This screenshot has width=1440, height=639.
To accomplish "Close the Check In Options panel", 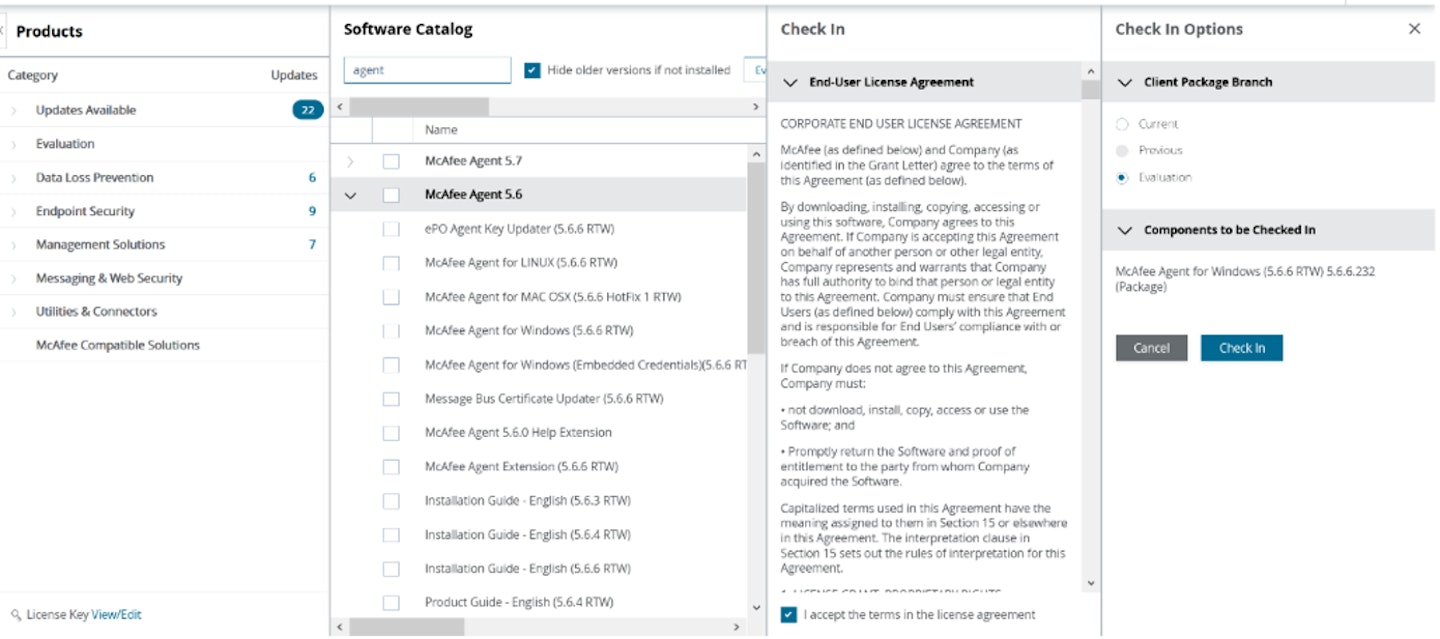I will pos(1414,29).
